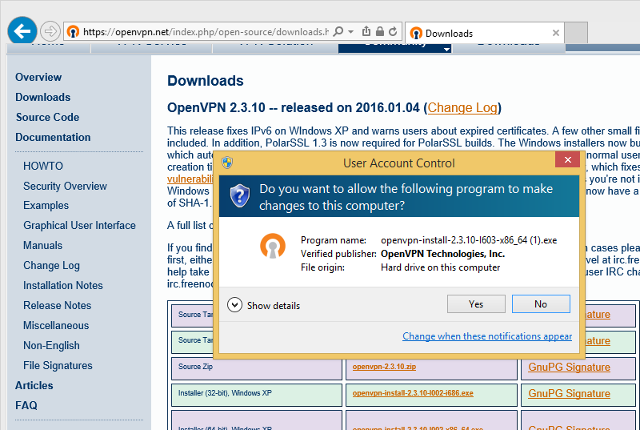Close the Downloads browser tab
This screenshot has width=640, height=430.
point(556,33)
